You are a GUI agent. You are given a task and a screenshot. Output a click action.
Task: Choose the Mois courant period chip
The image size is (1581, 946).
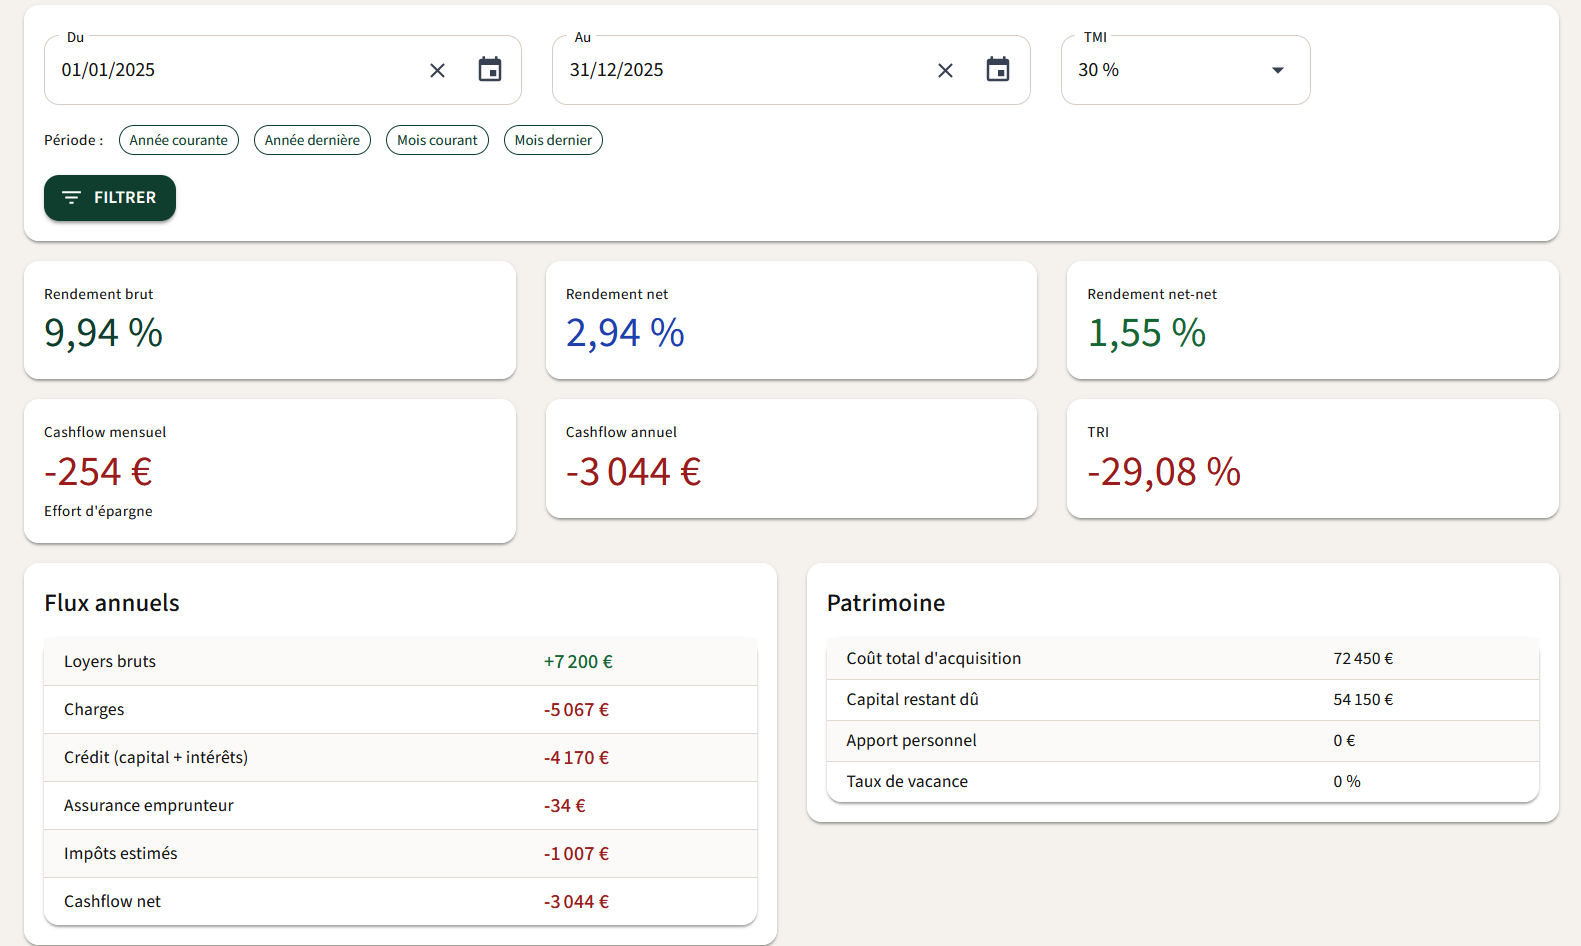(x=437, y=140)
